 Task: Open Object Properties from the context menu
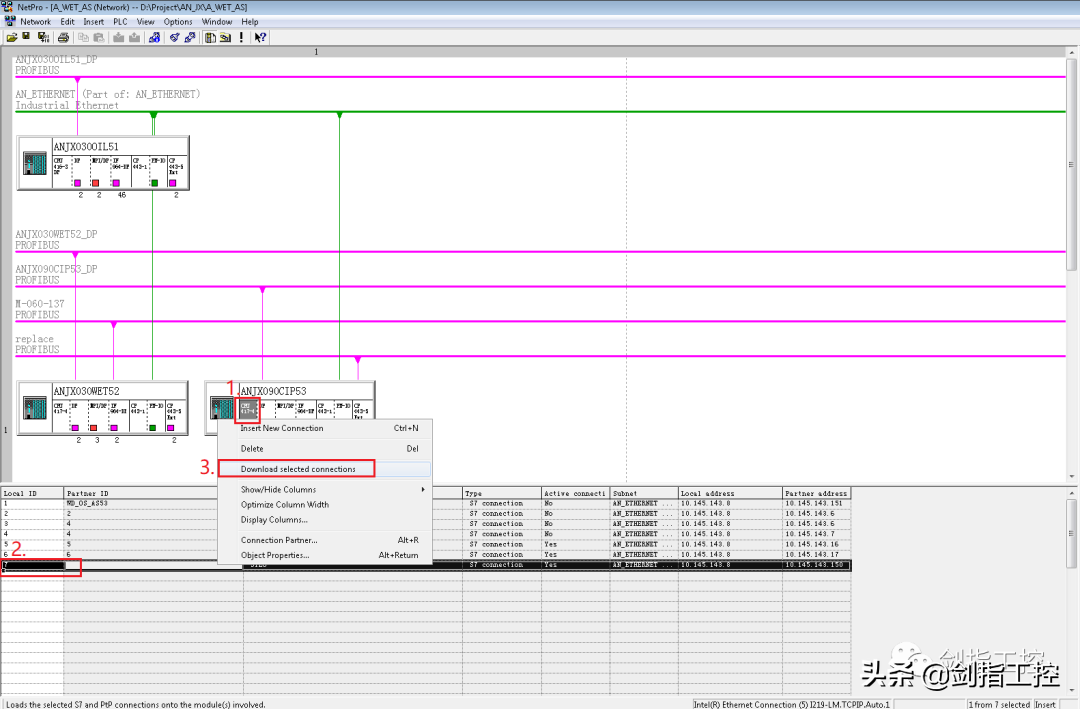click(275, 555)
